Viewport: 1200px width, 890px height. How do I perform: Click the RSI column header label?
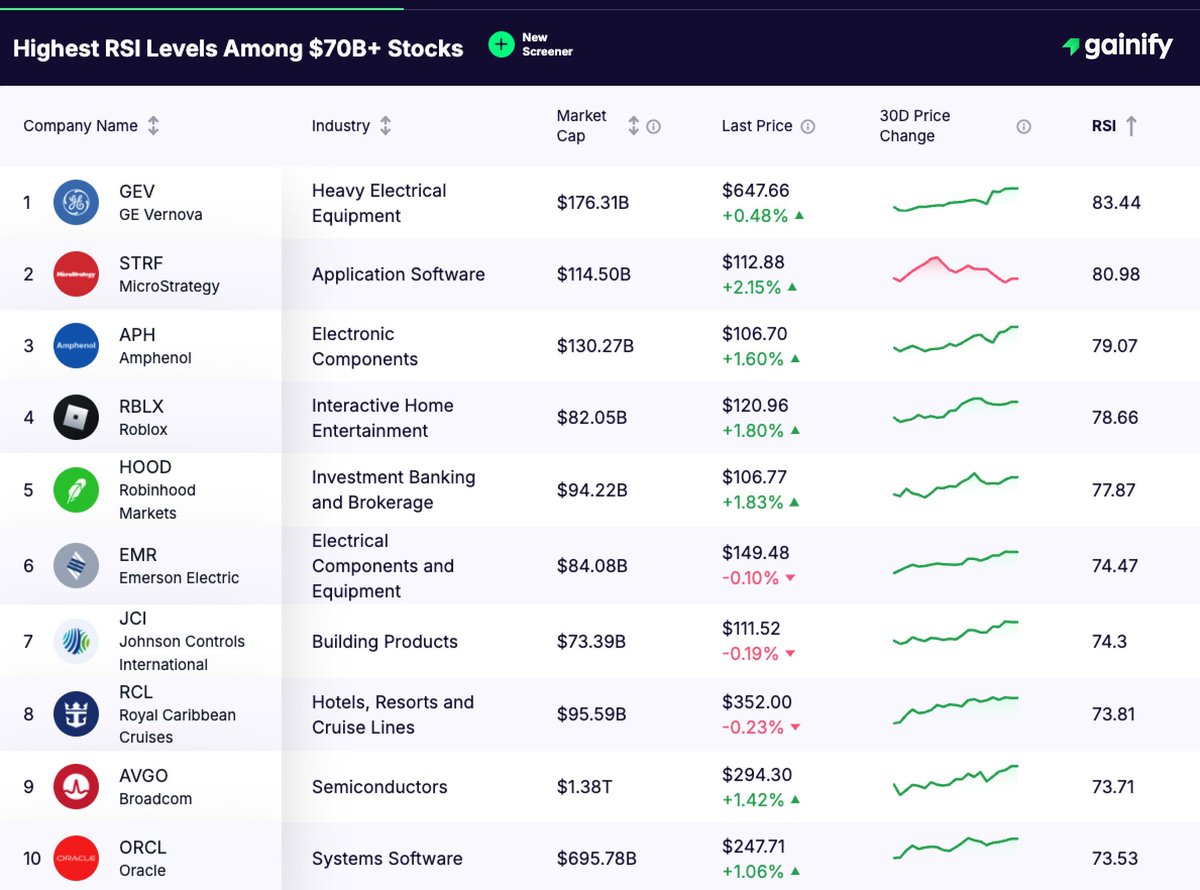click(1105, 126)
